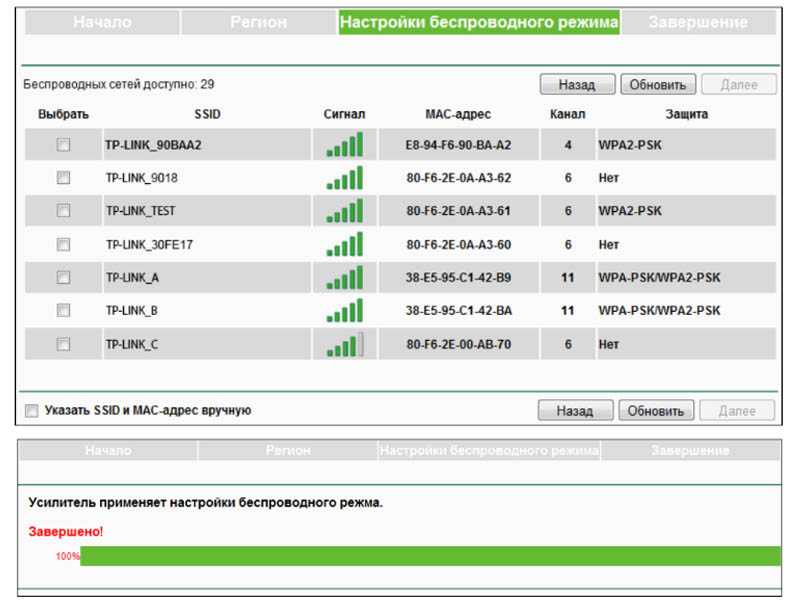Open the Начало wizard tab in top panel
The width and height of the screenshot is (800, 605).
tap(102, 22)
